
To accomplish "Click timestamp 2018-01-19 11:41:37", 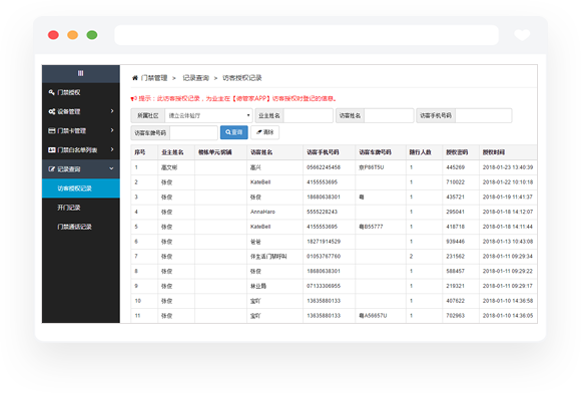I will (x=508, y=197).
